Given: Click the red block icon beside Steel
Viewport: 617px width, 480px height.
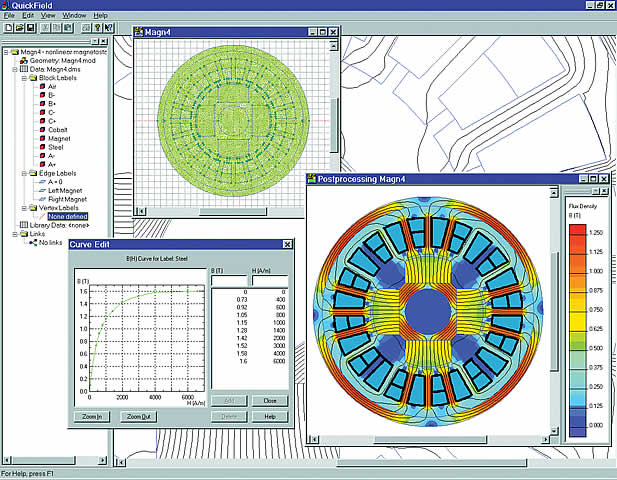Looking at the screenshot, I should click(x=42, y=147).
